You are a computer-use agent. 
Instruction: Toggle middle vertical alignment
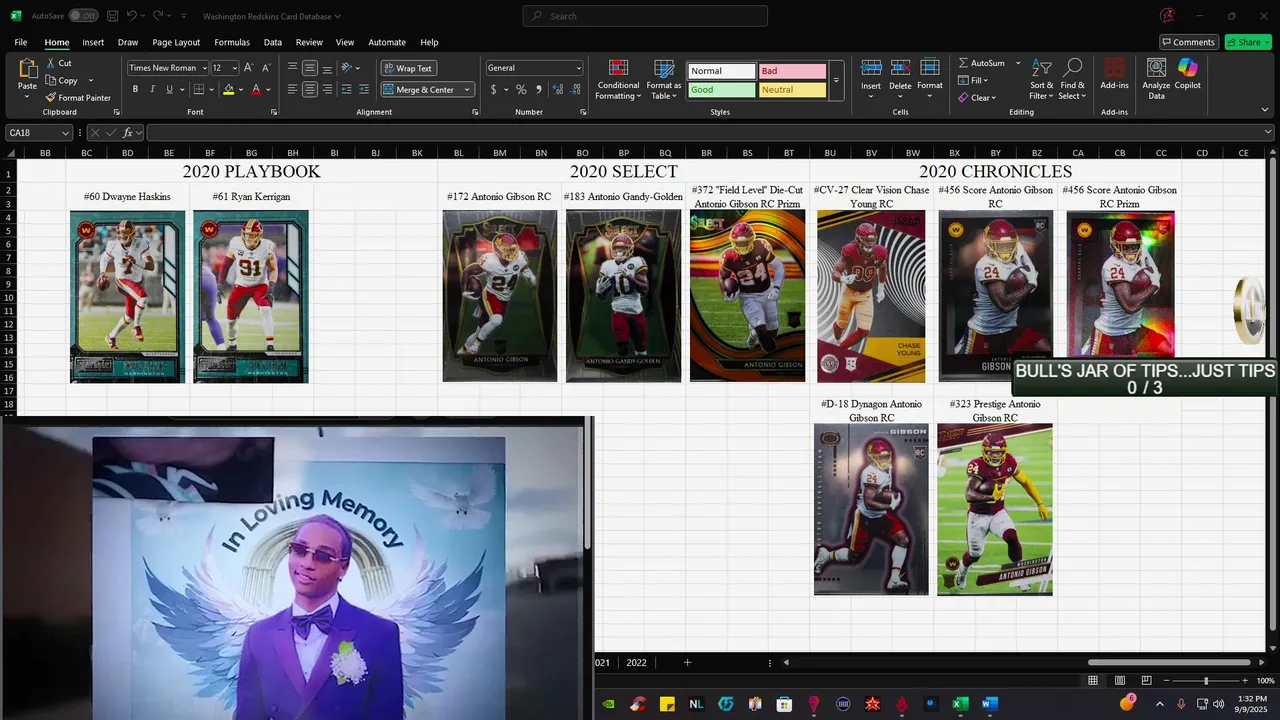tap(310, 68)
